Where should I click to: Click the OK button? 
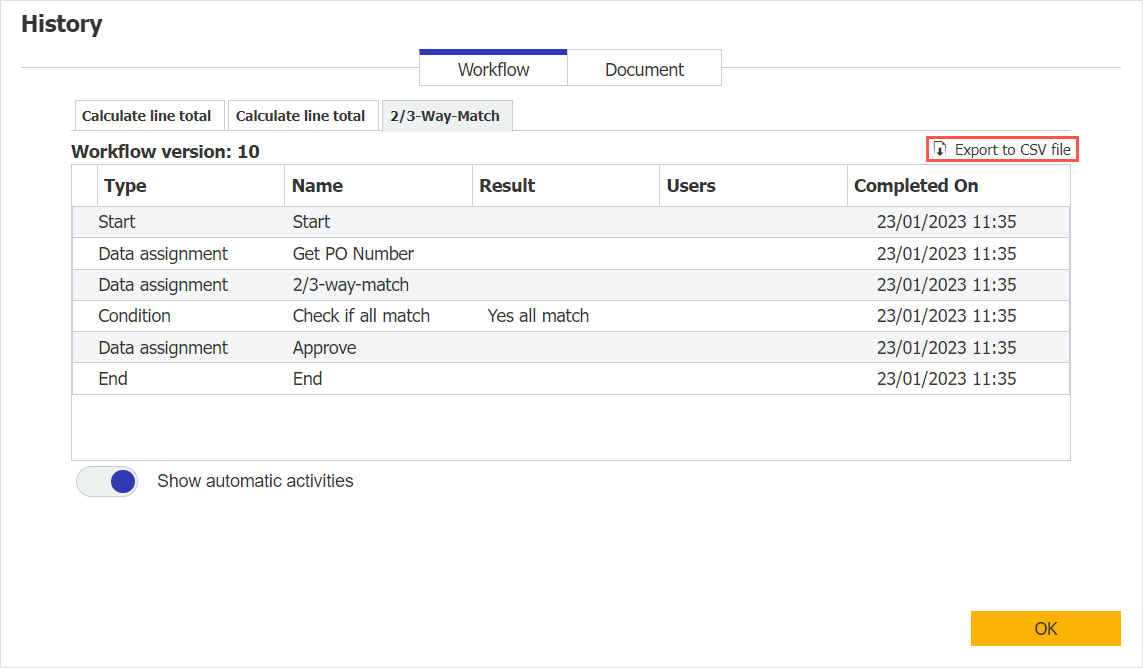coord(1046,628)
